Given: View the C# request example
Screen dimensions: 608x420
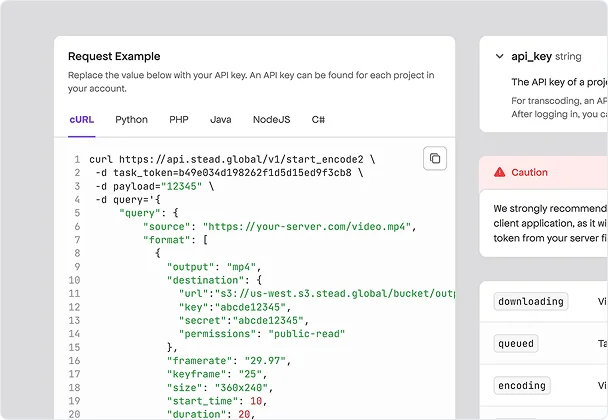Looking at the screenshot, I should (318, 120).
